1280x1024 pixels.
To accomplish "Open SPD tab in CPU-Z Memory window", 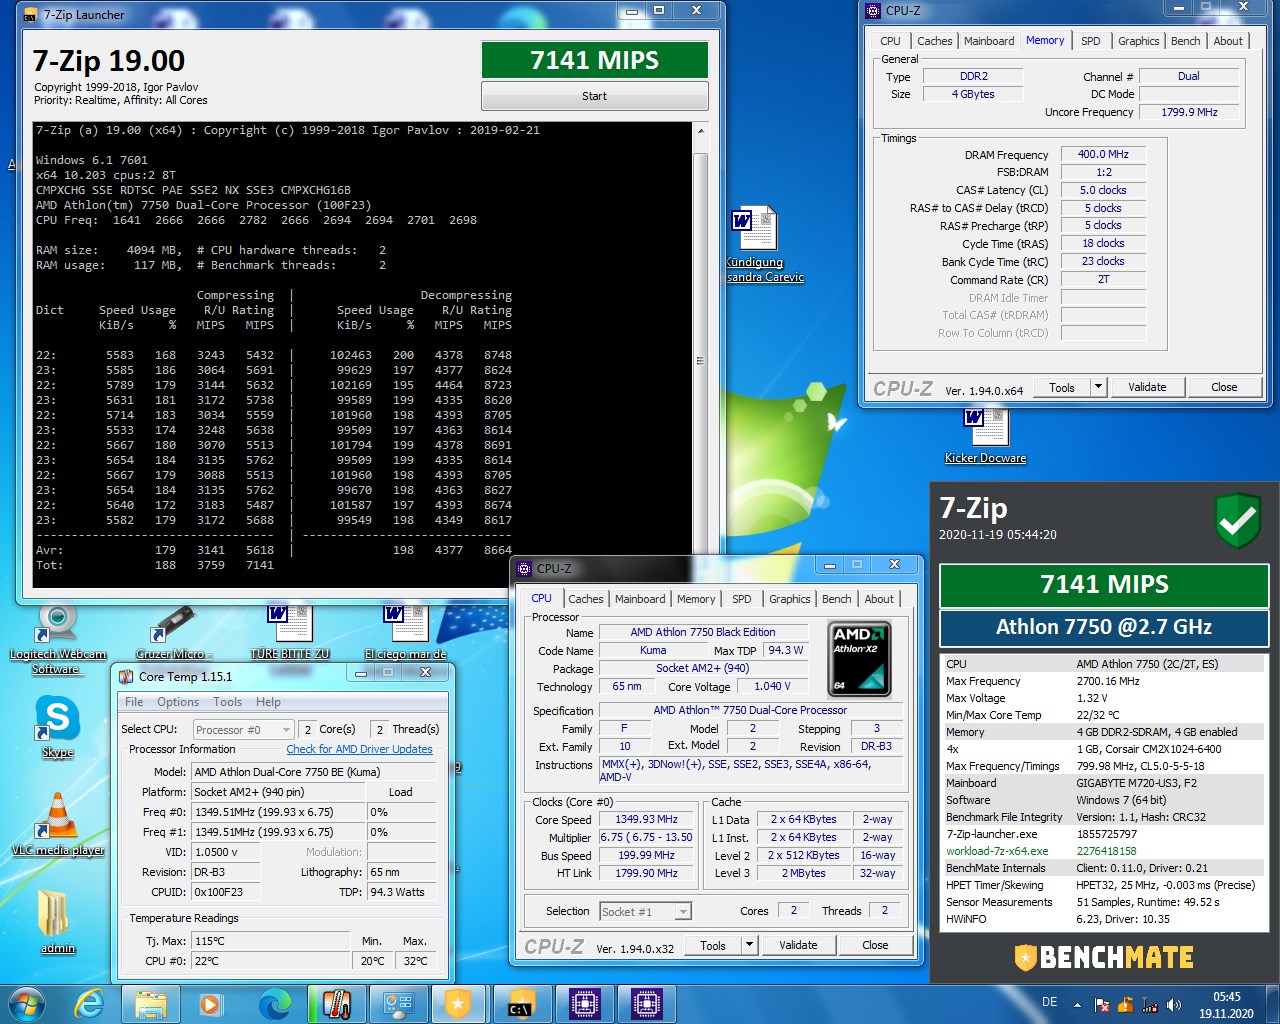I will pos(1090,41).
